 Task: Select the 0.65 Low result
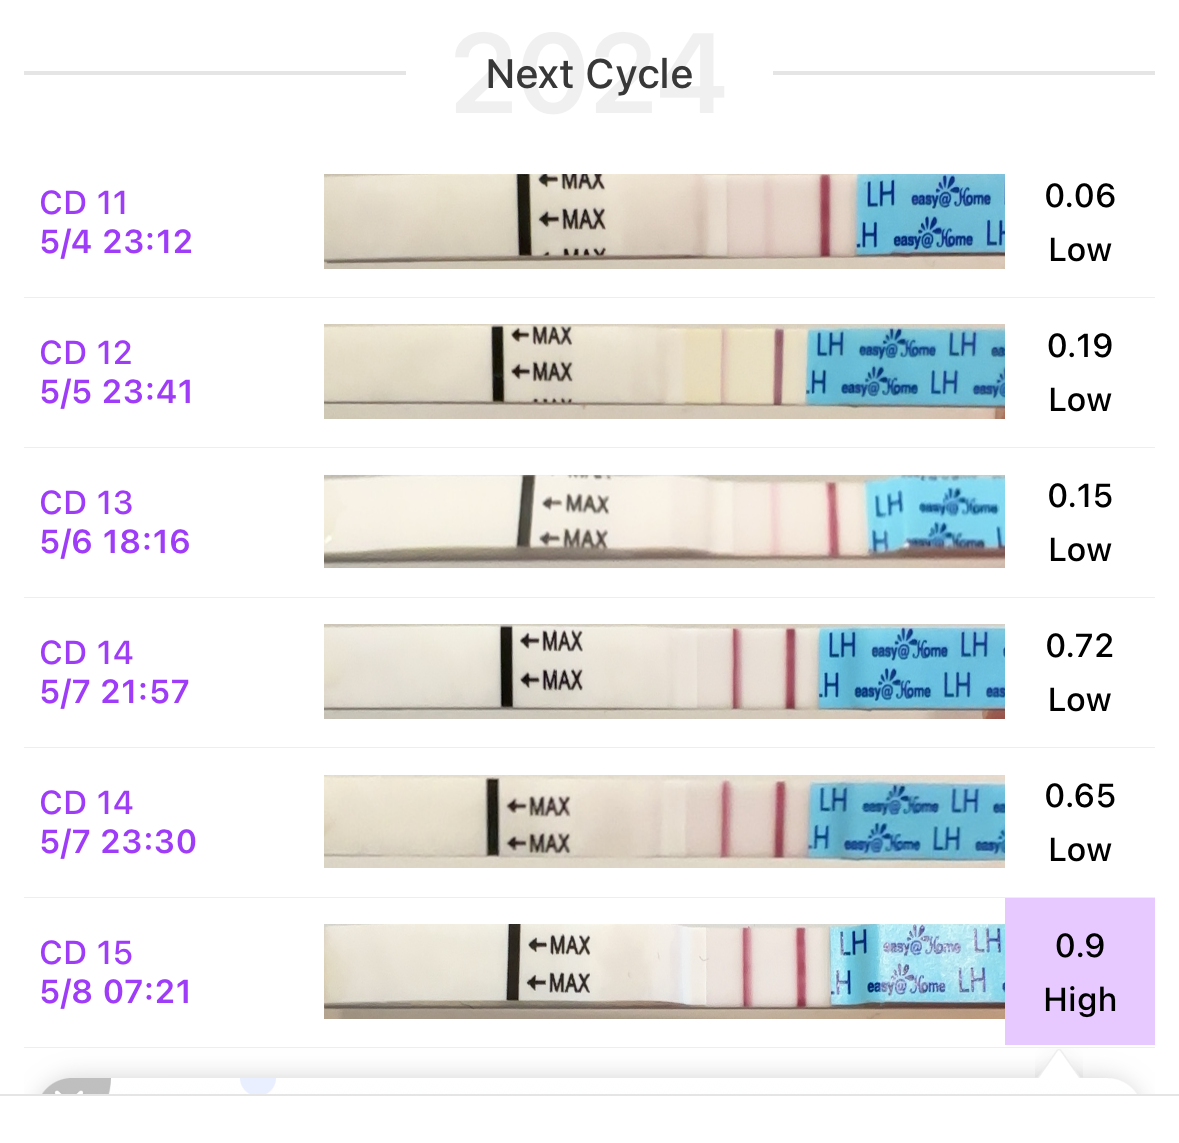(1079, 822)
